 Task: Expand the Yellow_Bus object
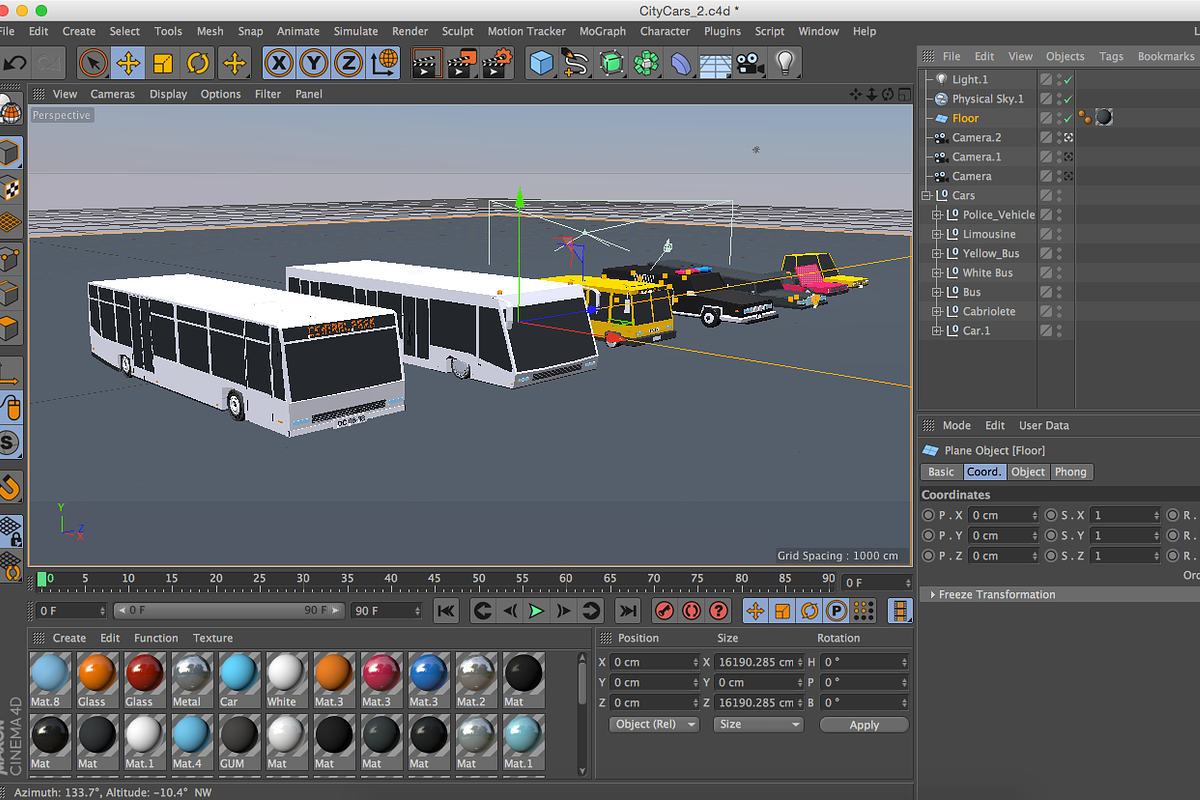pyautogui.click(x=937, y=253)
